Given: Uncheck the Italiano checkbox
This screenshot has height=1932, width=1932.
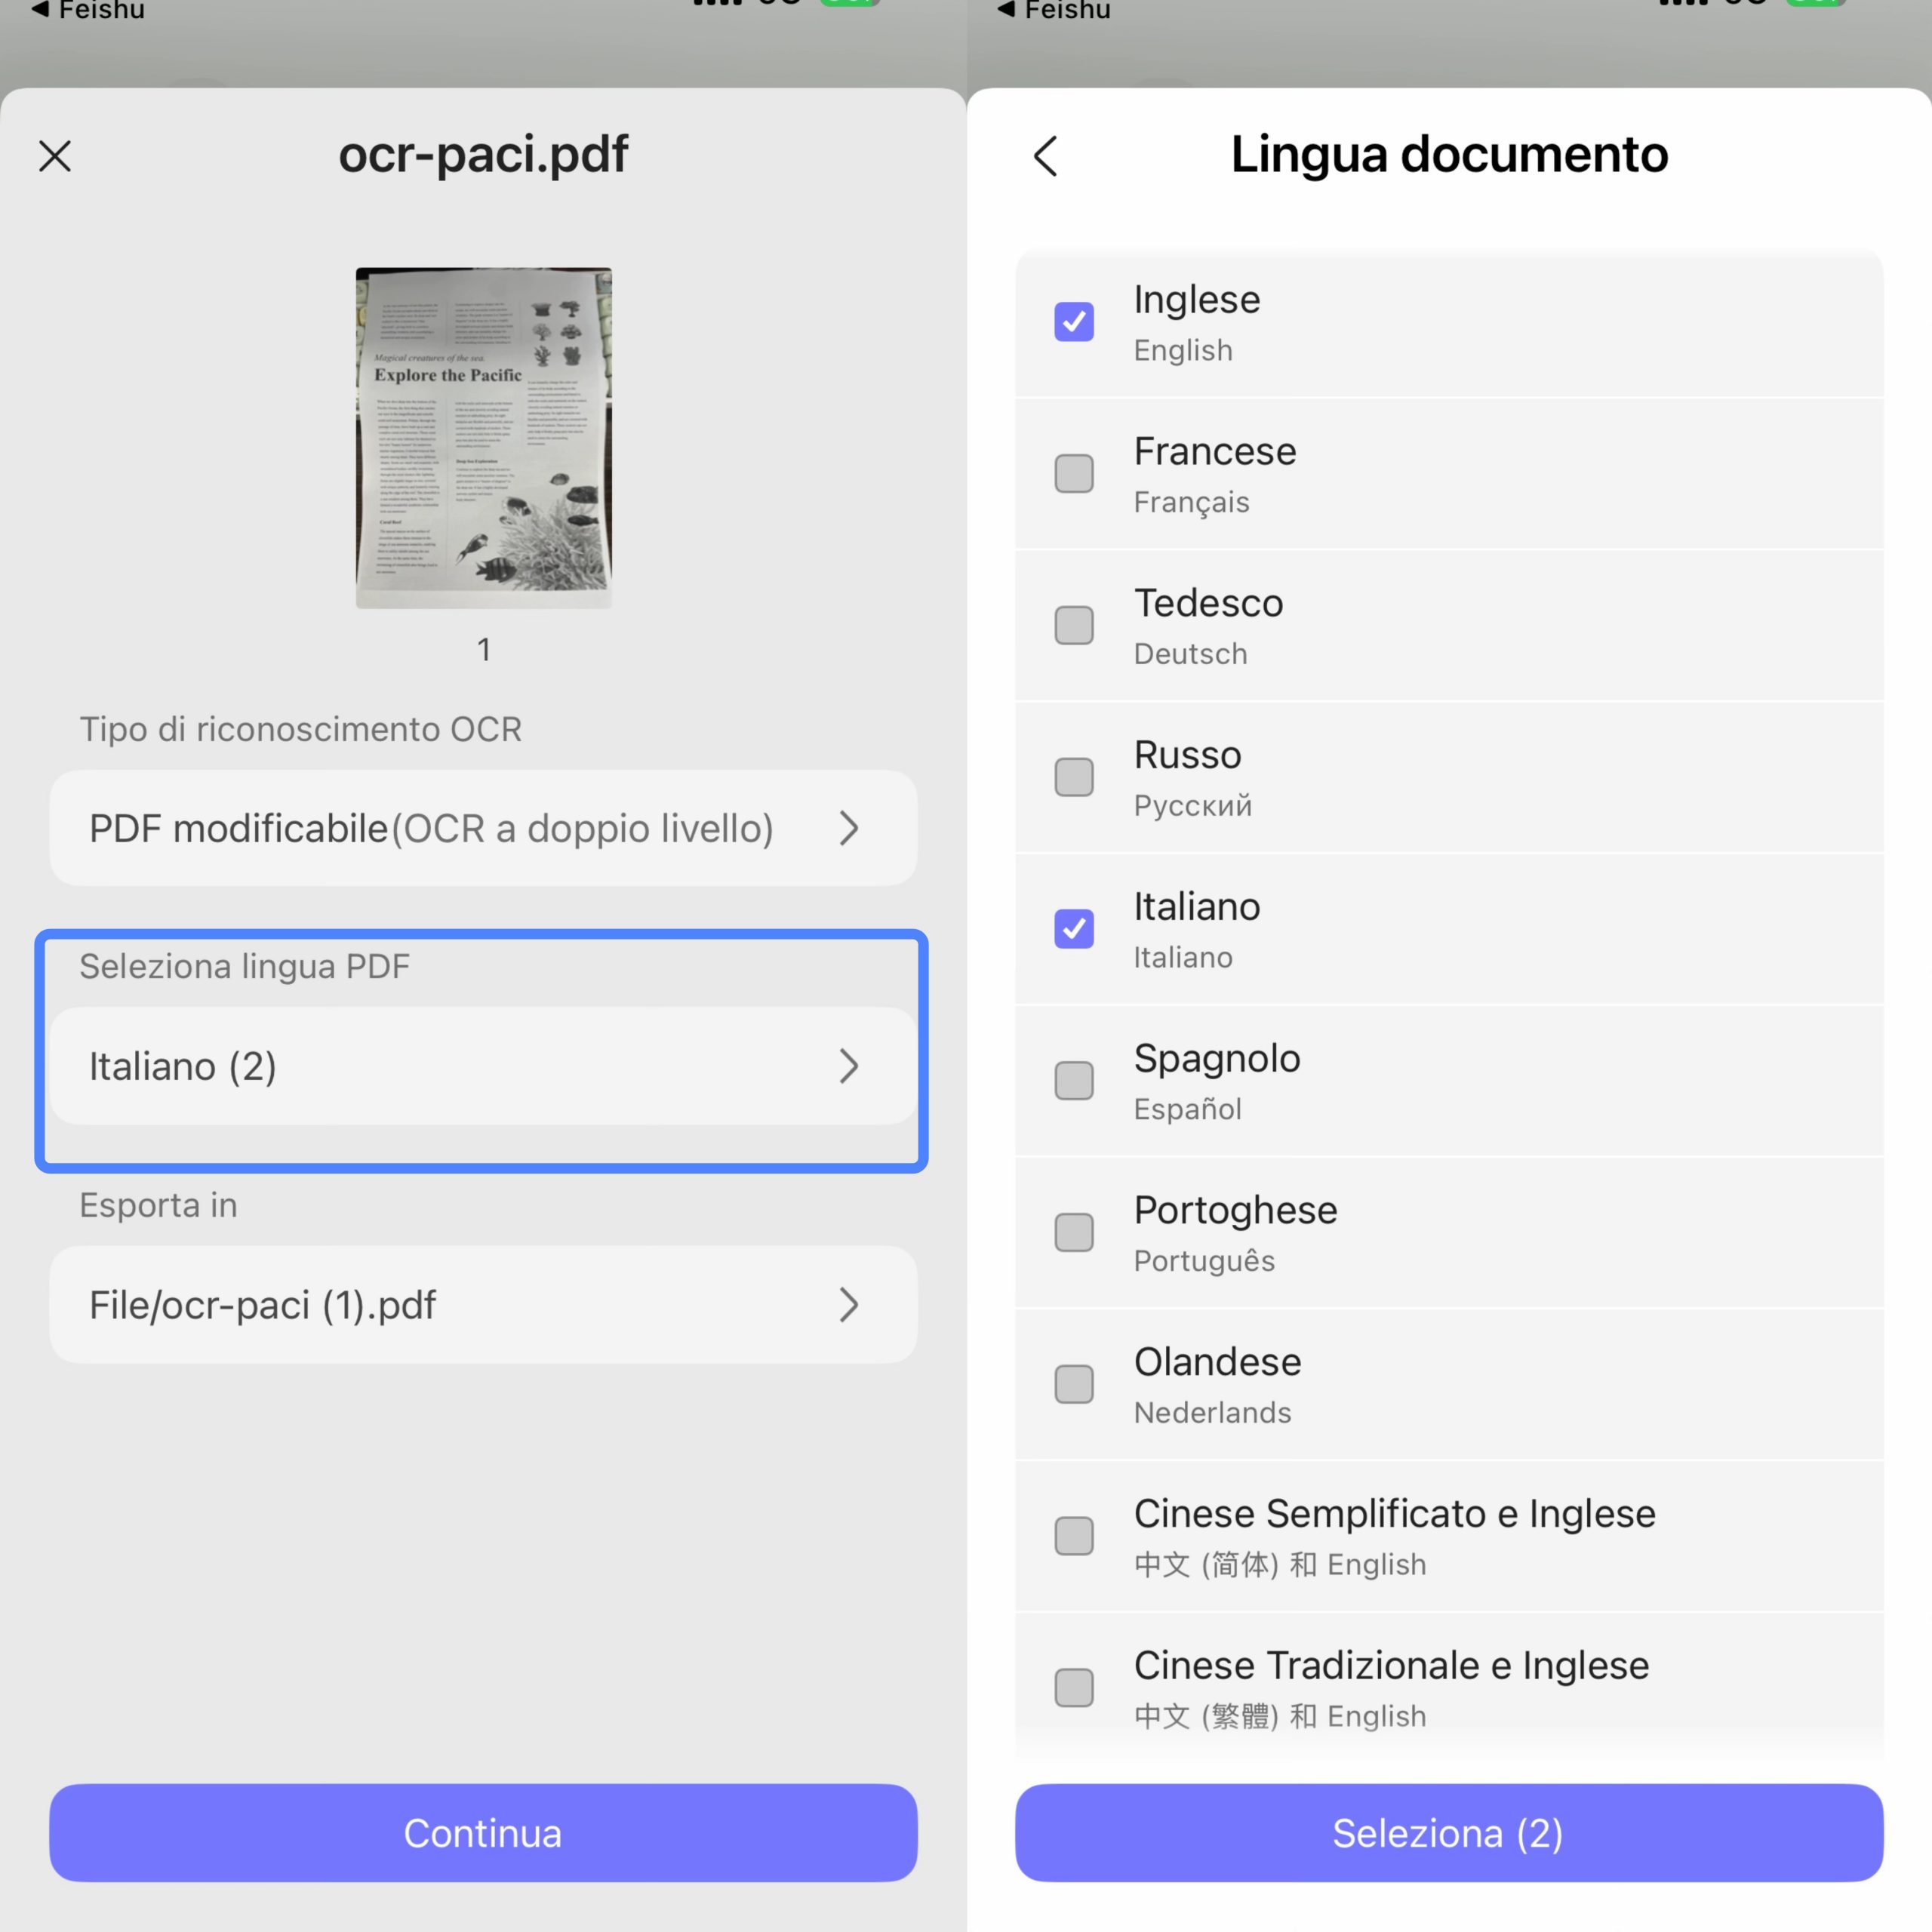Looking at the screenshot, I should click(1074, 929).
